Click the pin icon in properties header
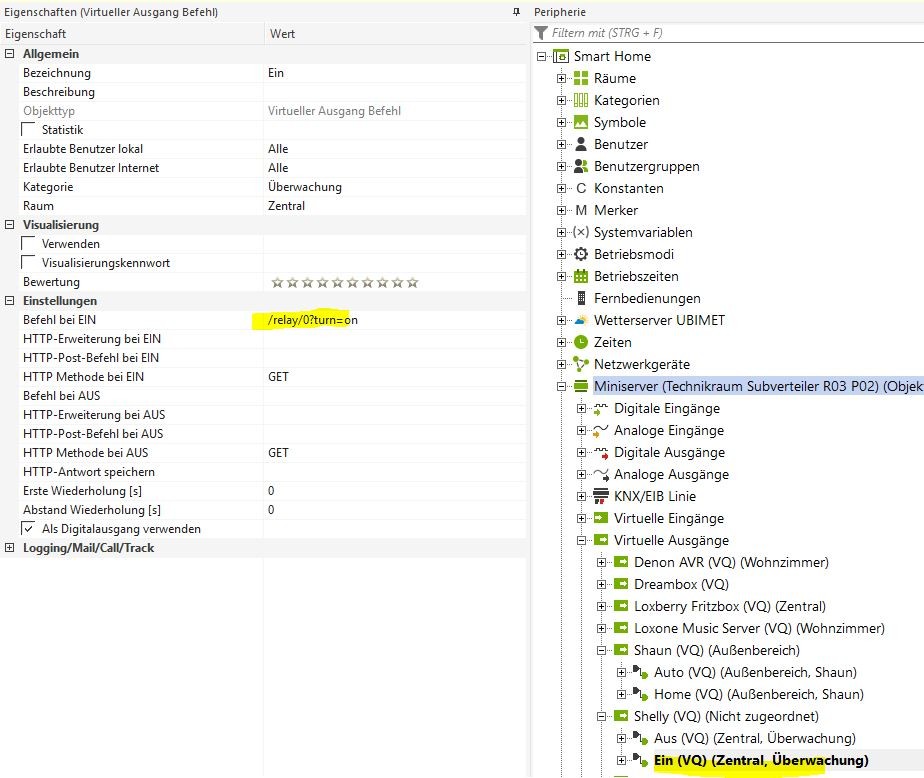924x778 pixels. click(x=516, y=12)
